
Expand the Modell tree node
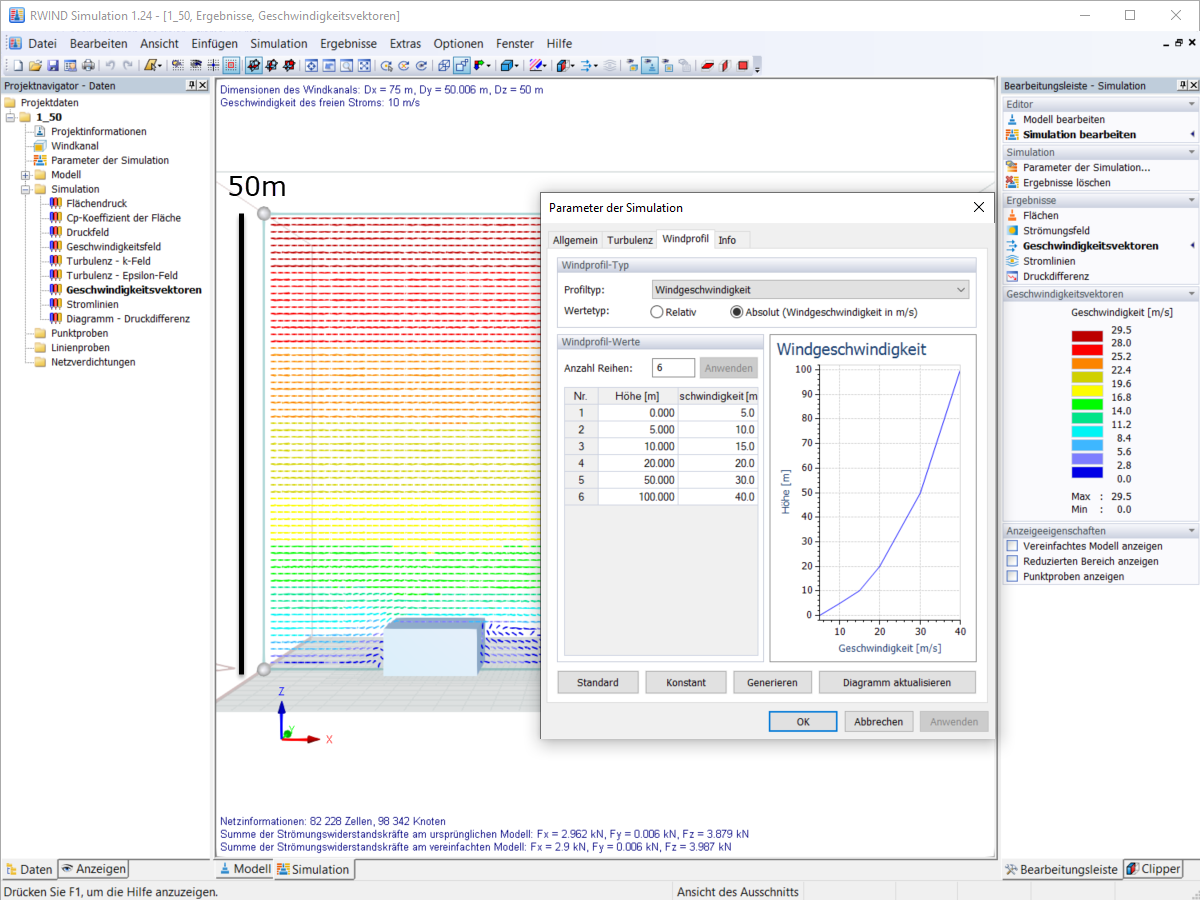click(x=26, y=175)
